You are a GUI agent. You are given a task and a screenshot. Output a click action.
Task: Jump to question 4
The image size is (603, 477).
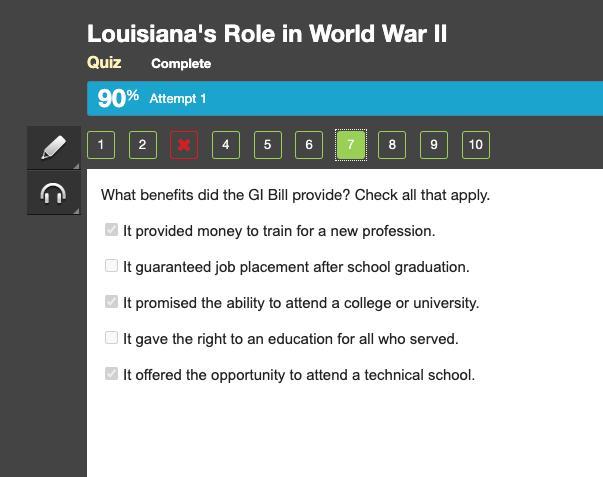pos(226,145)
